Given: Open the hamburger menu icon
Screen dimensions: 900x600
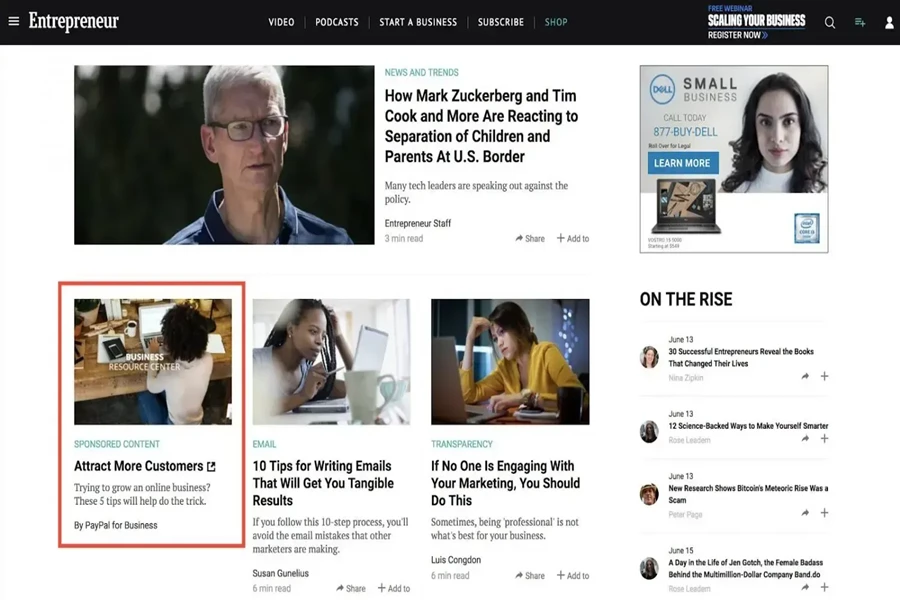Looking at the screenshot, I should pos(14,21).
